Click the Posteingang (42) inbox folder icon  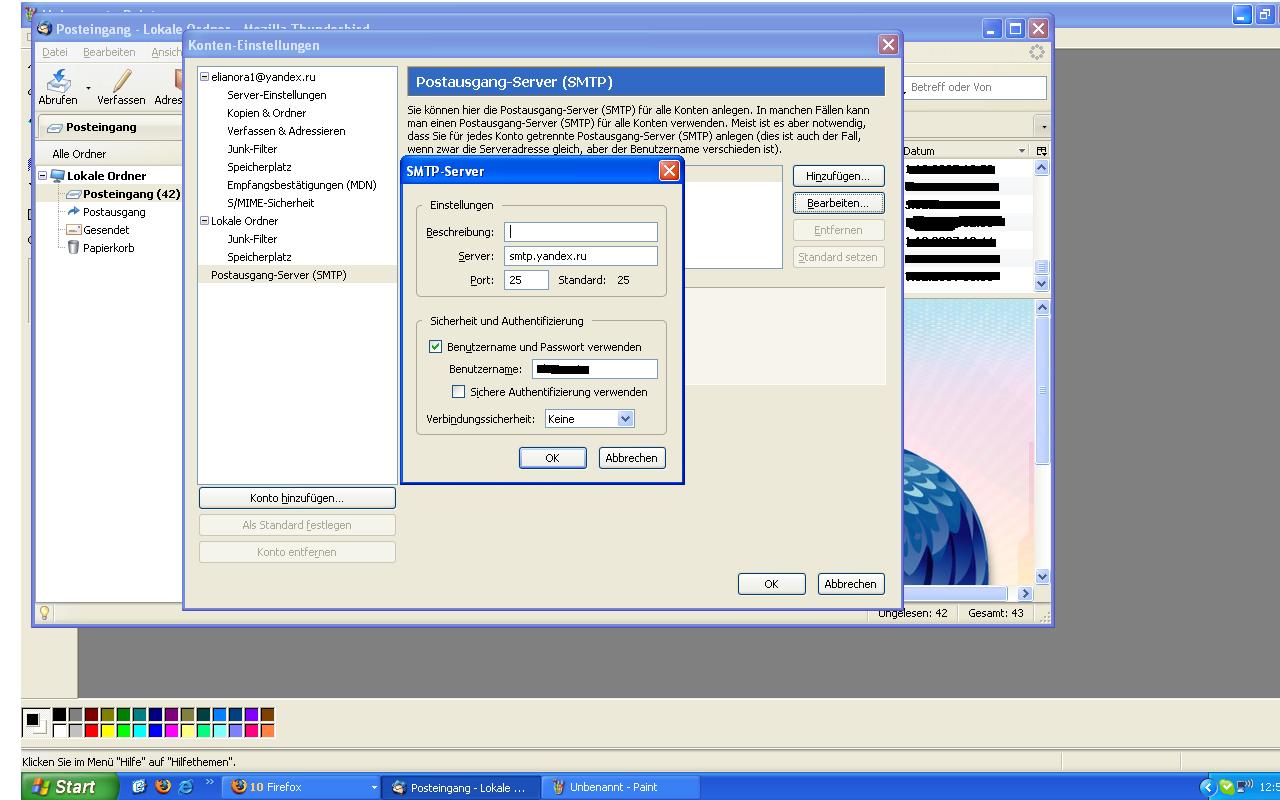73,194
